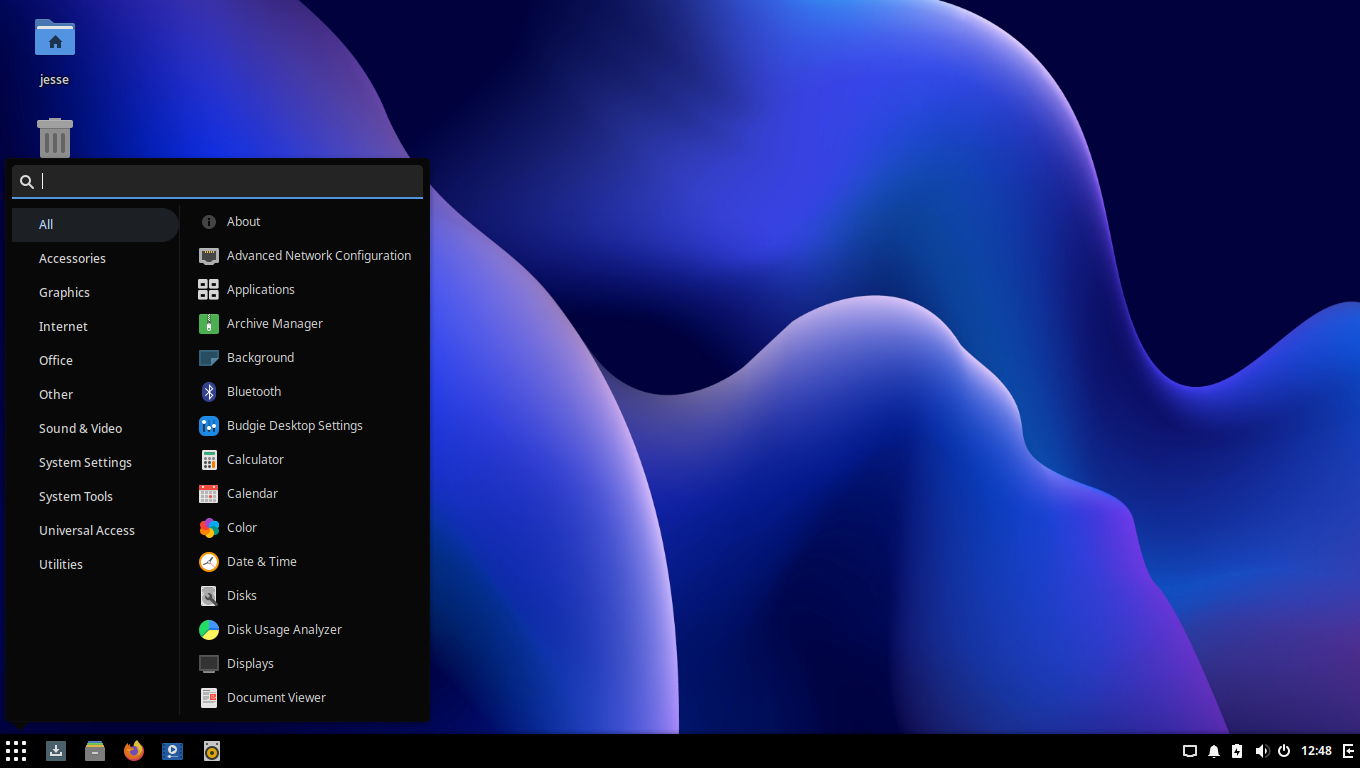Open Date & Time clock icon
Viewport: 1360px width, 768px height.
pos(209,562)
